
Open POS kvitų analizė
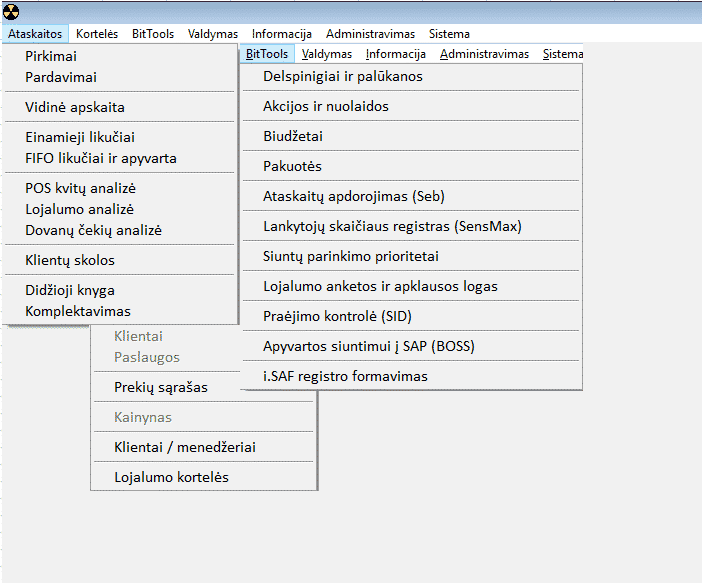pyautogui.click(x=80, y=188)
